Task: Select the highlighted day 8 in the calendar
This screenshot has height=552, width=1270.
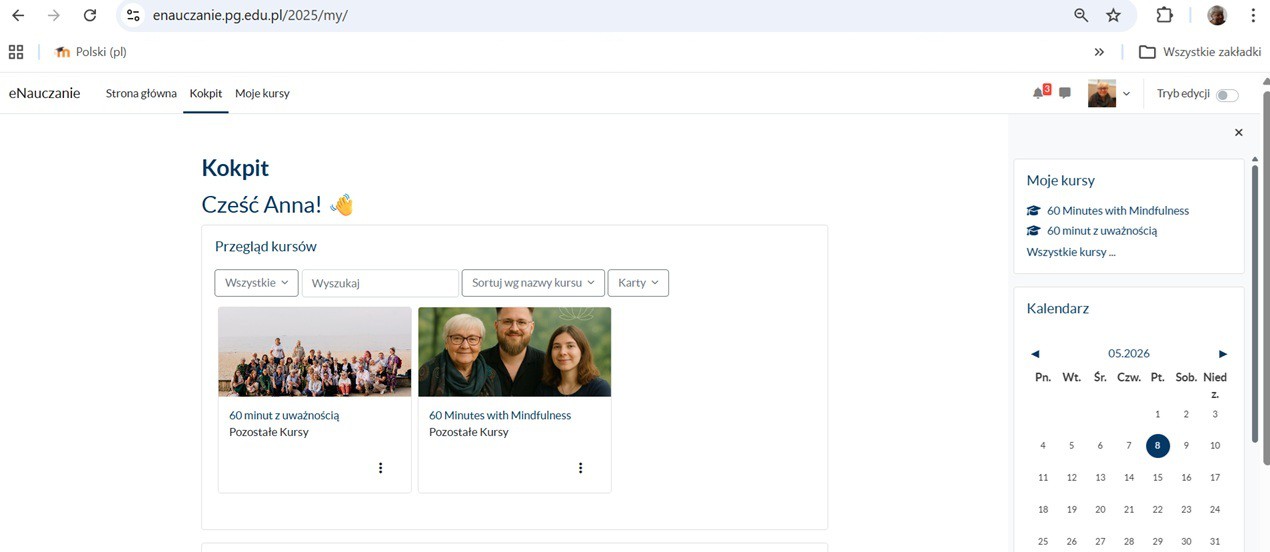Action: tap(1158, 446)
